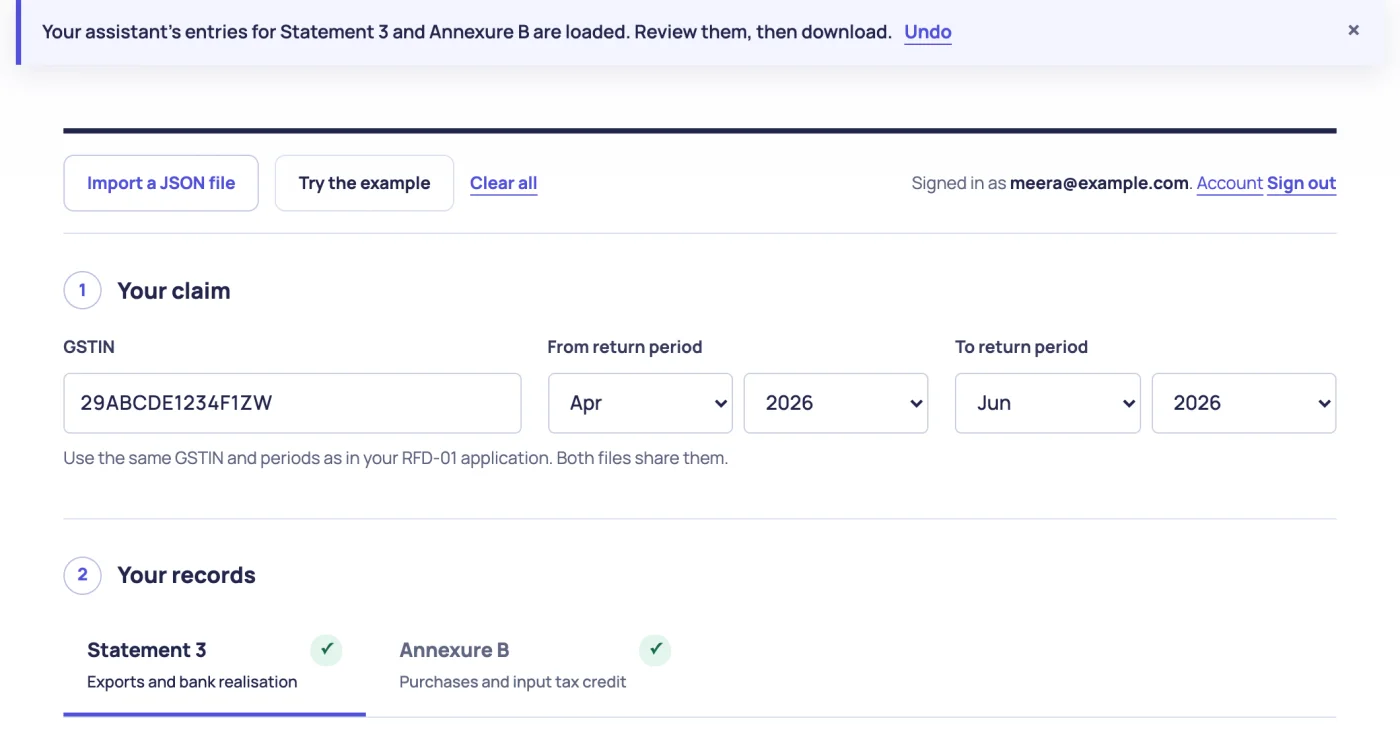Undo the loaded assistant entries

coord(928,32)
